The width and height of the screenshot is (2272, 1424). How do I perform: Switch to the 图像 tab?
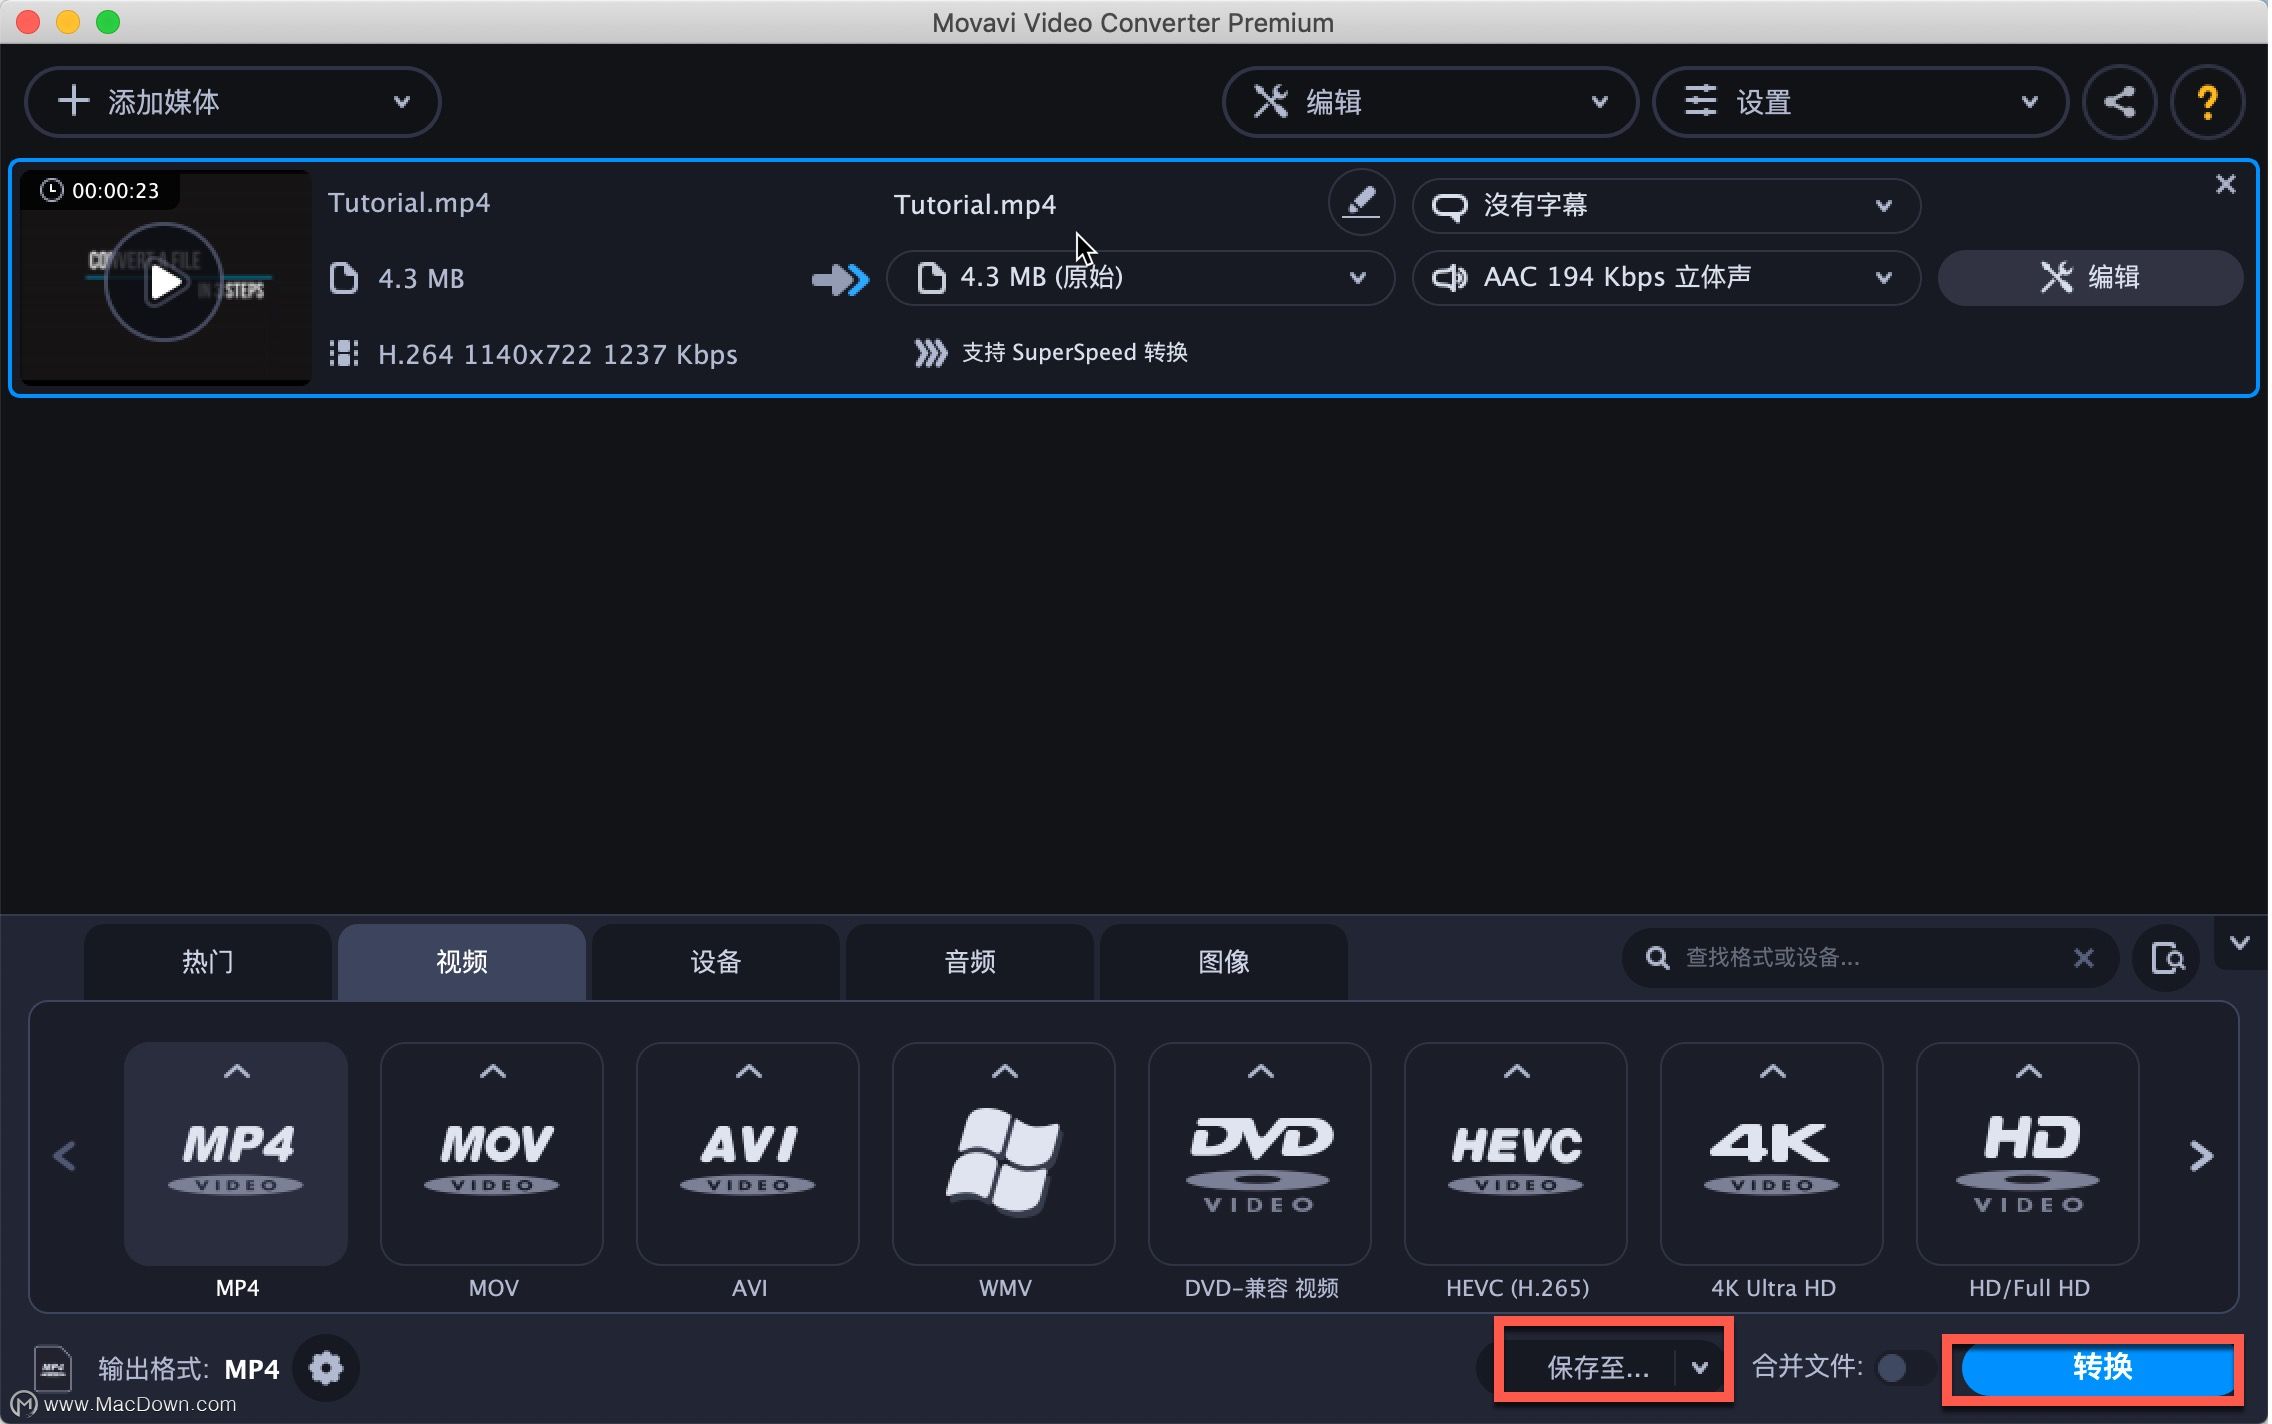tap(1224, 962)
